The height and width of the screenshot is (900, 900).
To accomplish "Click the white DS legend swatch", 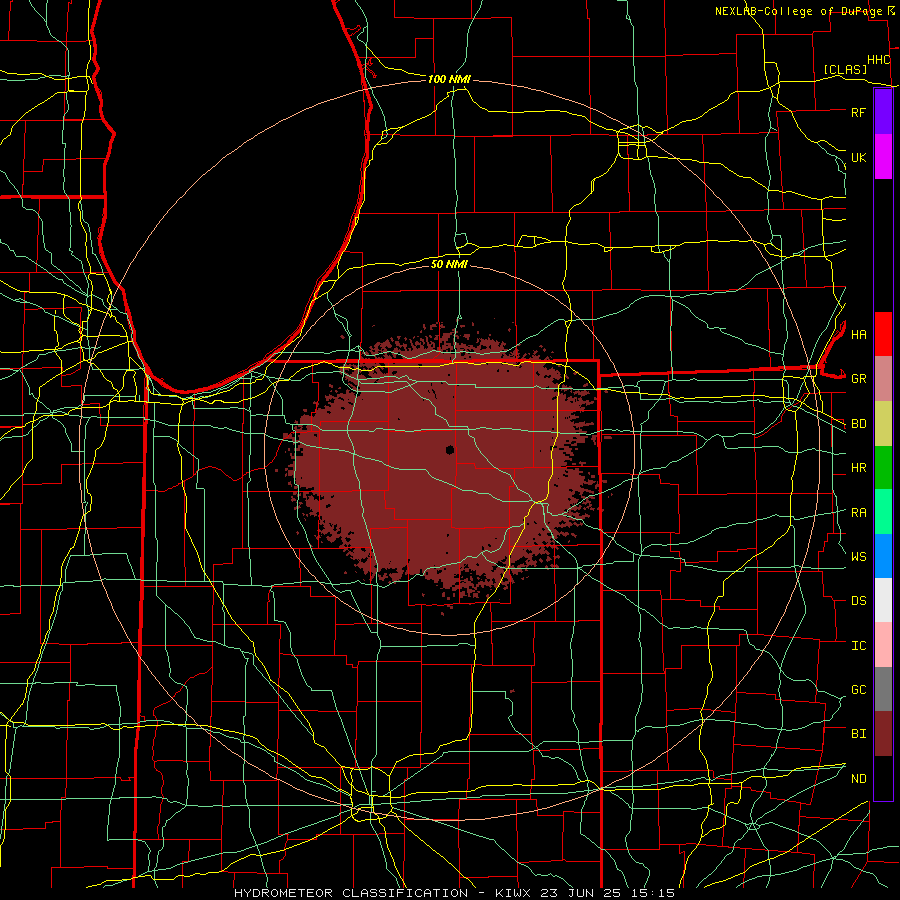I will [883, 600].
